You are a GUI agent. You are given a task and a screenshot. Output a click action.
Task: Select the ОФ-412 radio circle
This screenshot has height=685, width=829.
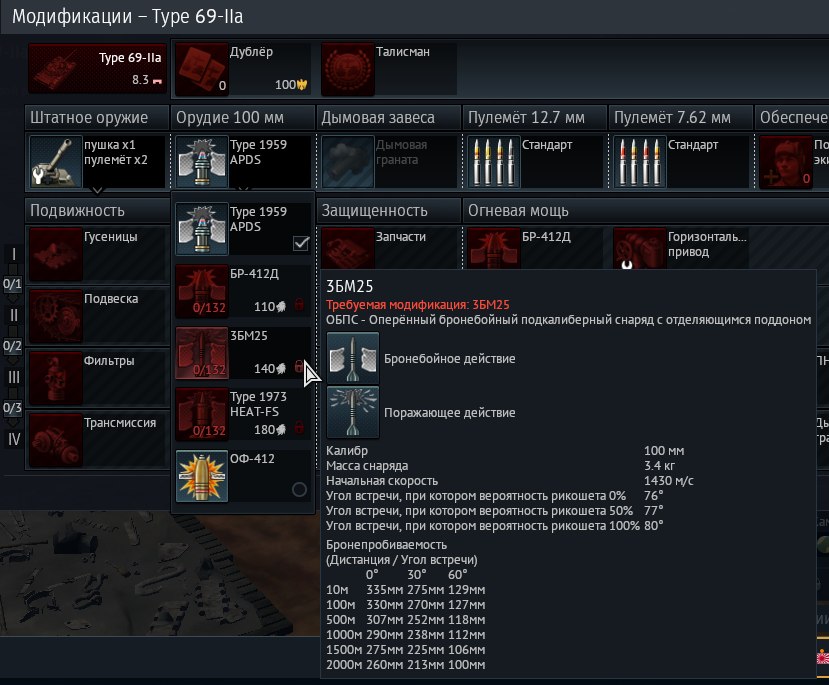299,489
